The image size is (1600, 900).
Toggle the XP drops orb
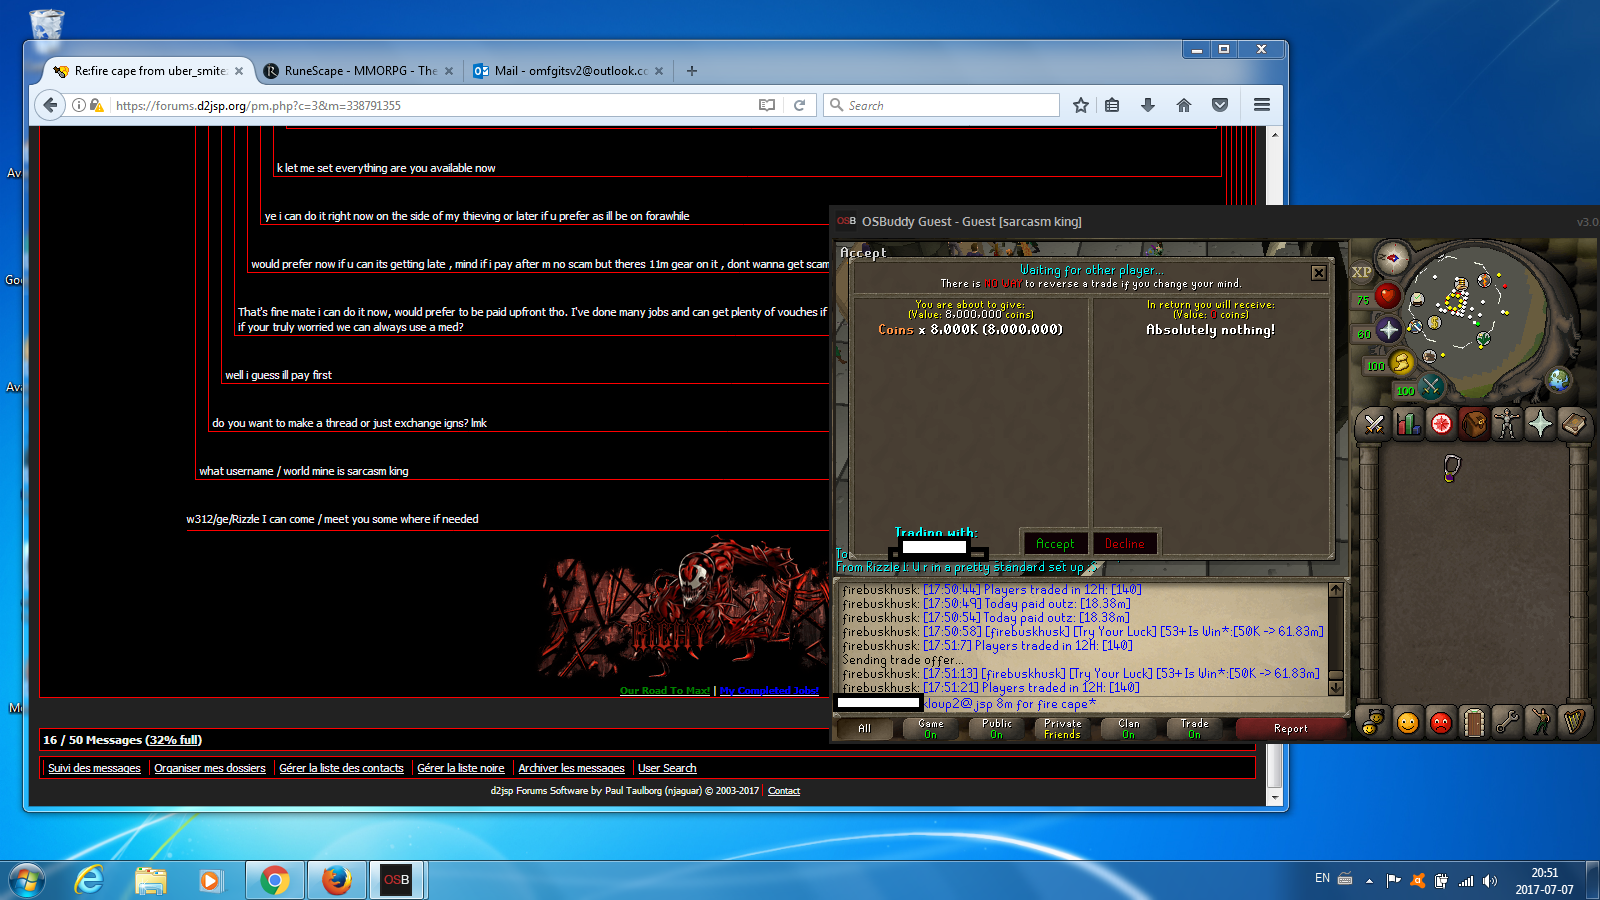click(x=1362, y=271)
